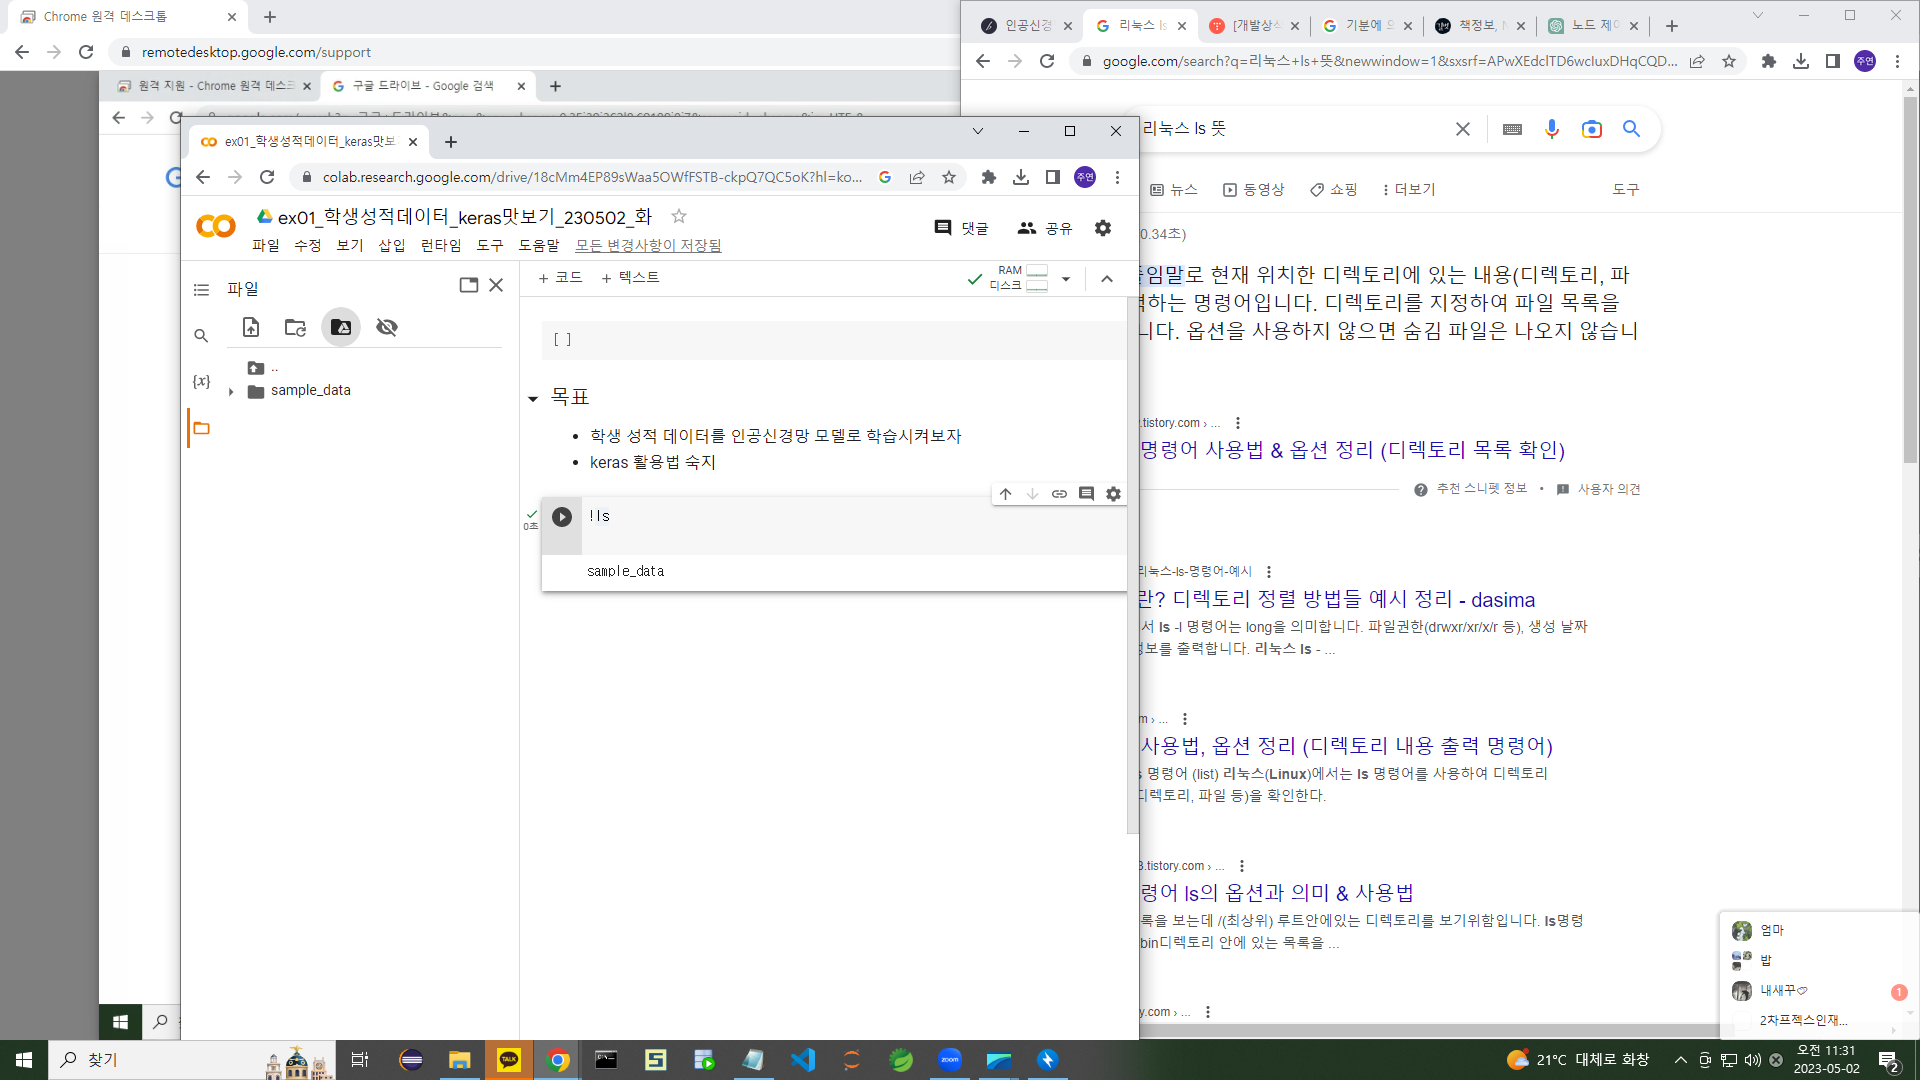Run the !ls code cell

tap(562, 517)
